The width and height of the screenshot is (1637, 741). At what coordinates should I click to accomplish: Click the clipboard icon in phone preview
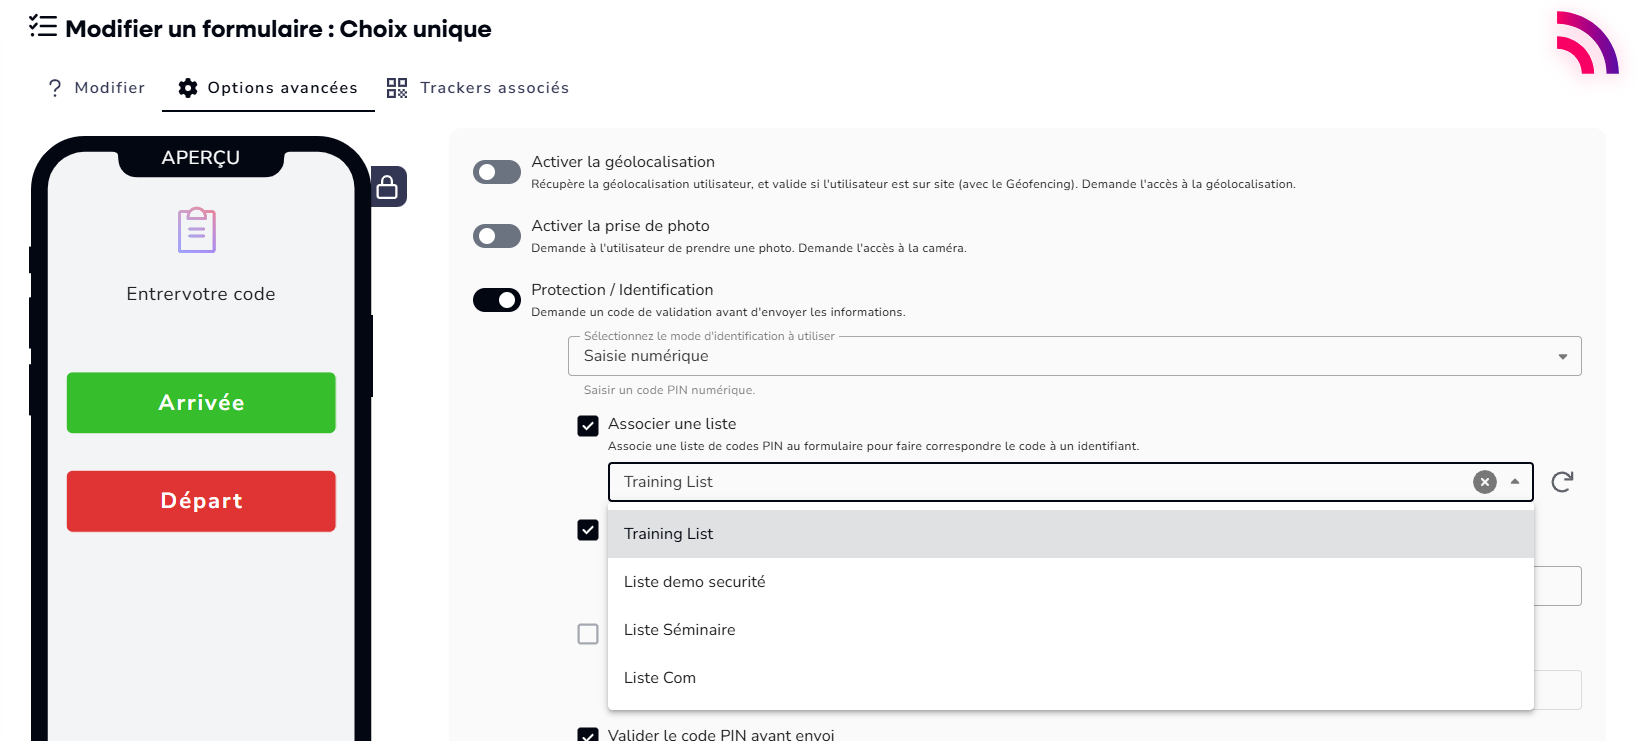coord(197,230)
